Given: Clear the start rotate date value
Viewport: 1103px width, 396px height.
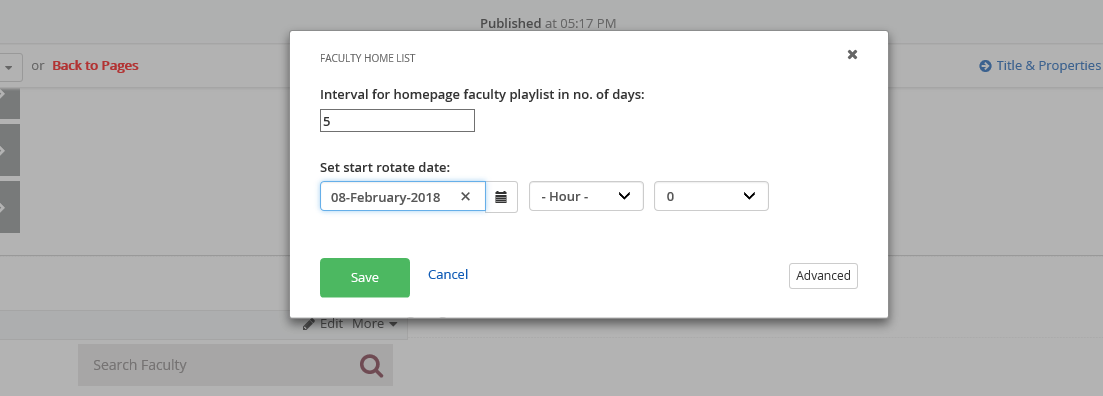Looking at the screenshot, I should [465, 197].
